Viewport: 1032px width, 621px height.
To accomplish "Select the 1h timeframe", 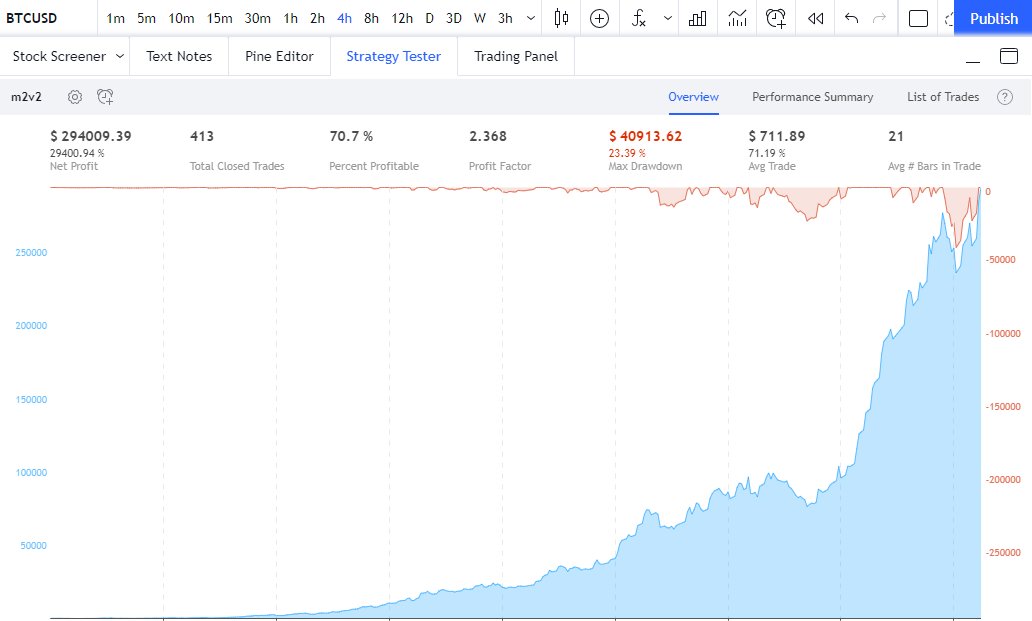I will 290,18.
